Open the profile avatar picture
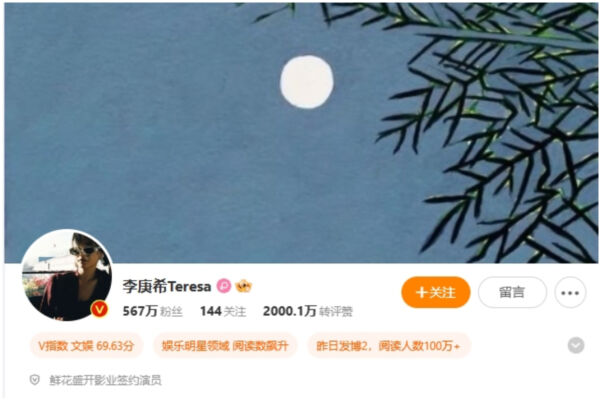Image resolution: width=600 pixels, height=400 pixels. 67,275
